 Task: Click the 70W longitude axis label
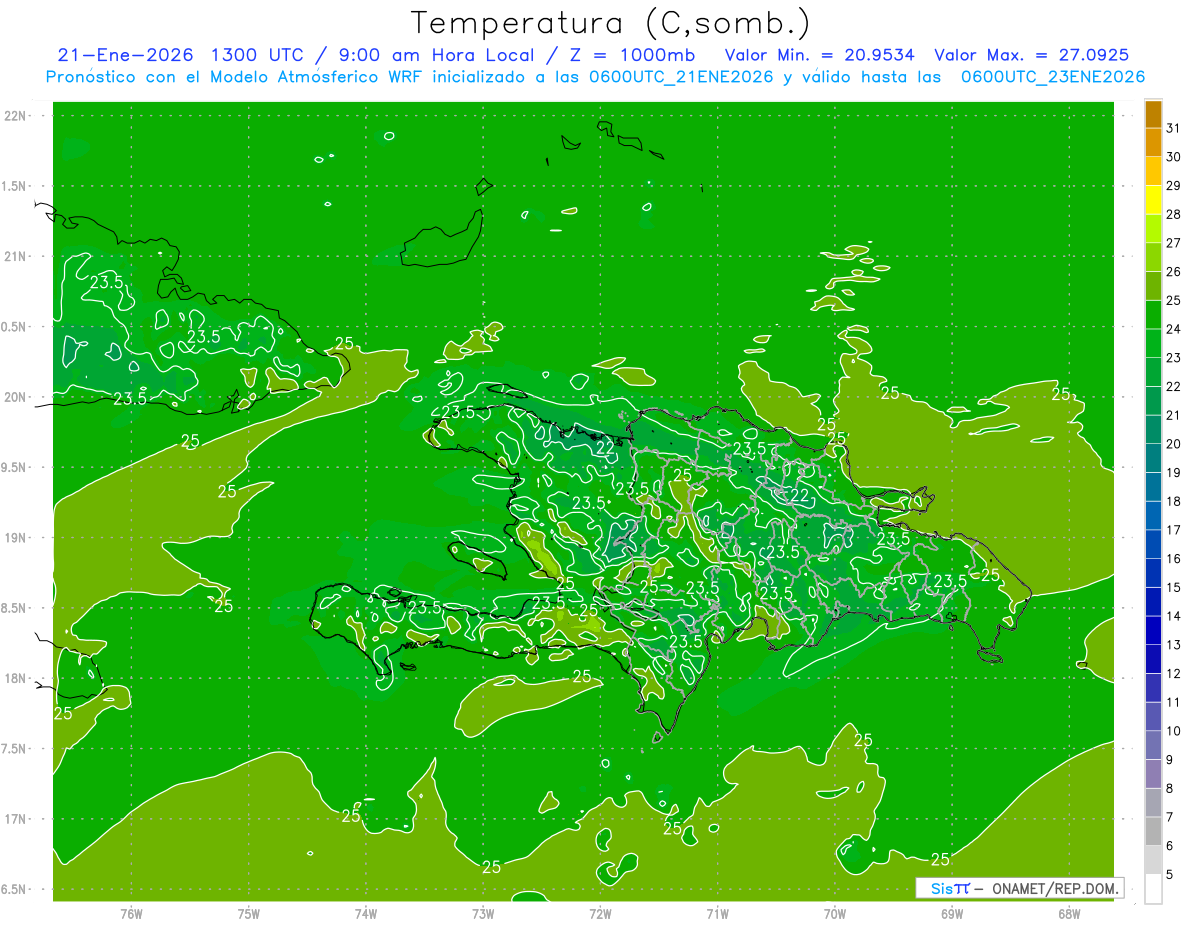835,914
